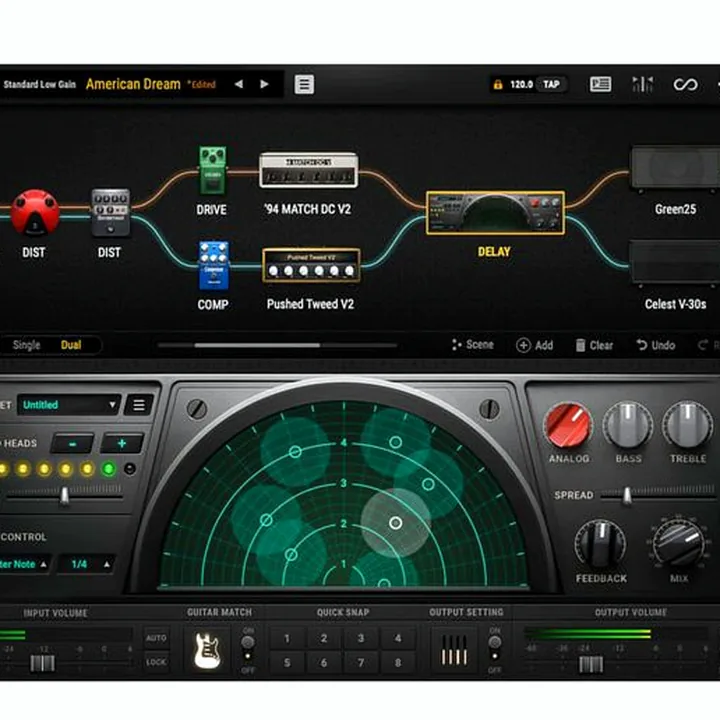Image resolution: width=720 pixels, height=720 pixels.
Task: Go to previous preset arrow
Action: coord(239,84)
